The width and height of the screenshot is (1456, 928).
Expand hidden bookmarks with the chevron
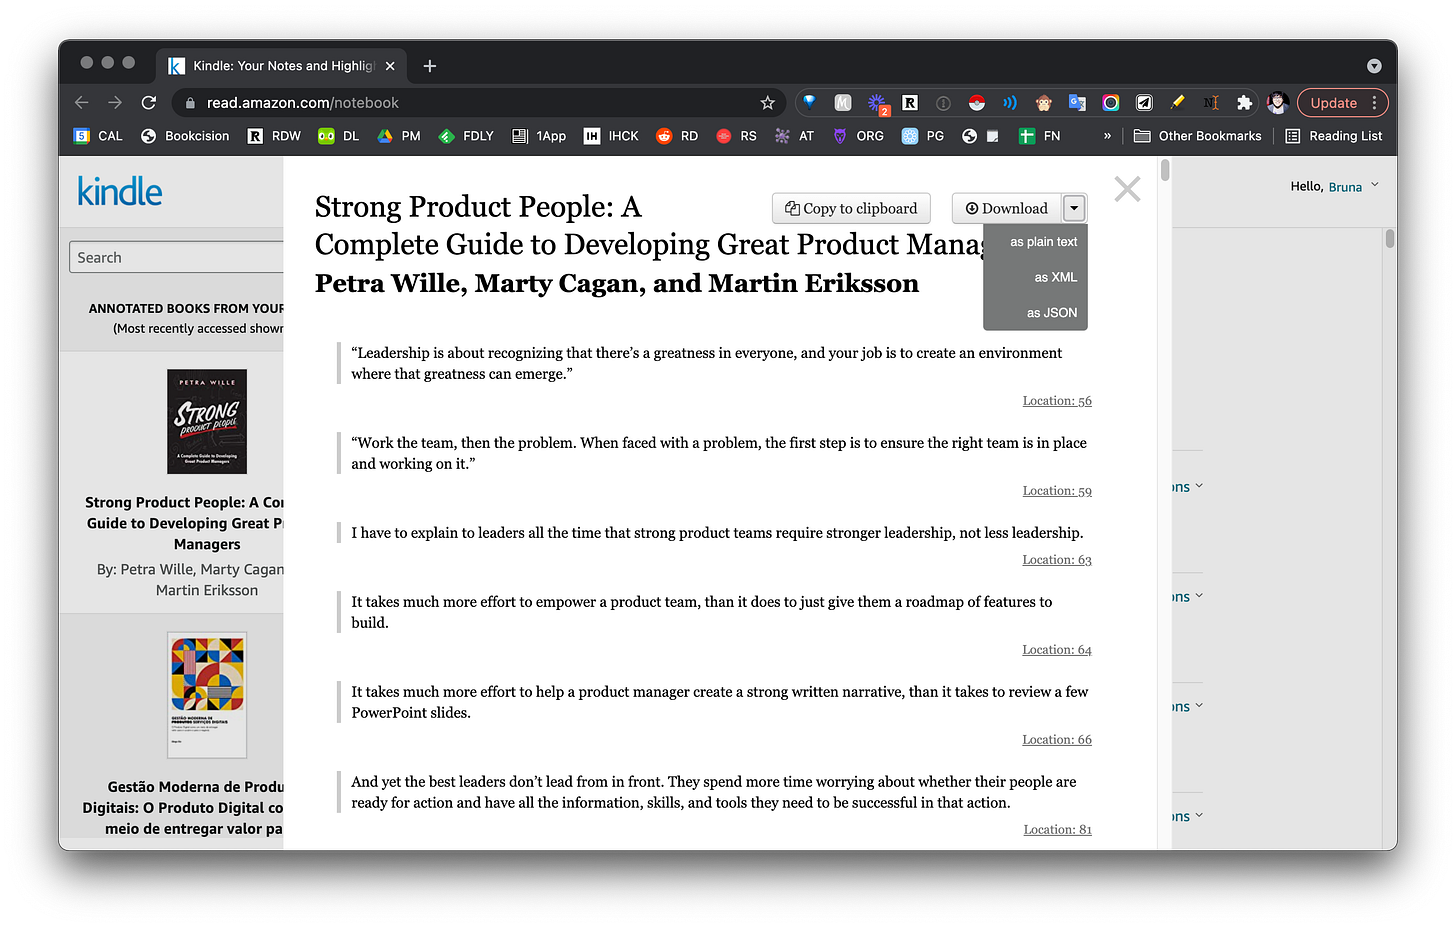1107,136
